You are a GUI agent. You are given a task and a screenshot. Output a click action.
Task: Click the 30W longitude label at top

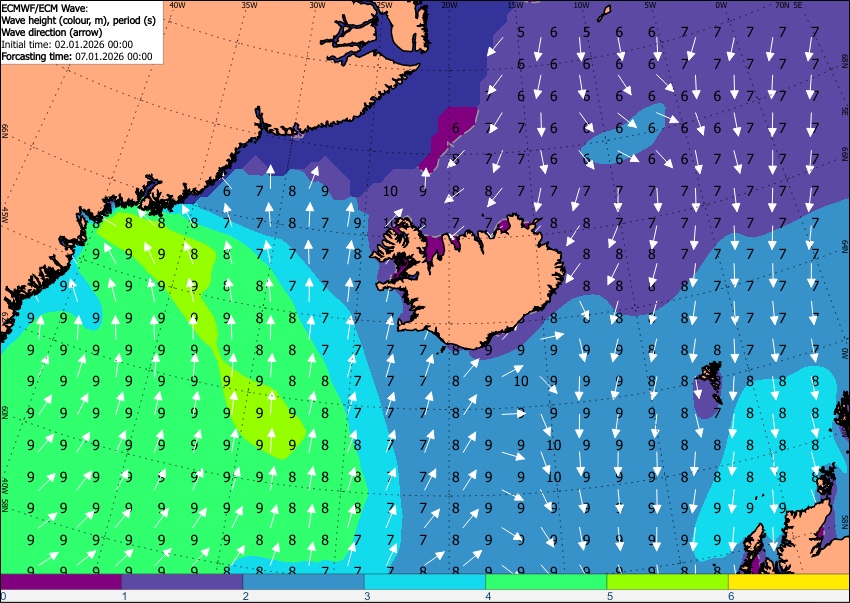[x=317, y=5]
